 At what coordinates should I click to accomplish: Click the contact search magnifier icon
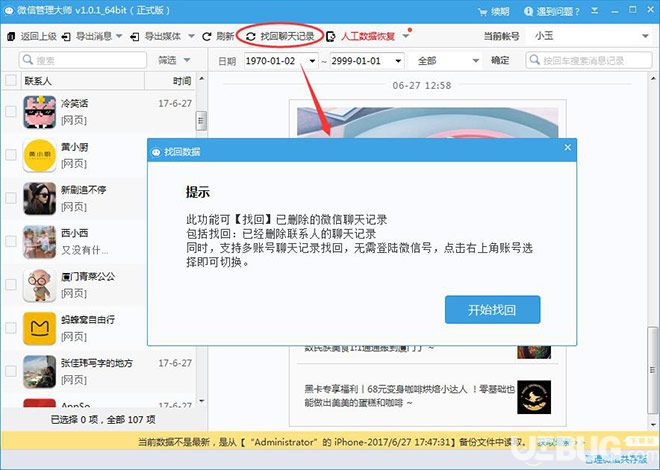coord(28,60)
